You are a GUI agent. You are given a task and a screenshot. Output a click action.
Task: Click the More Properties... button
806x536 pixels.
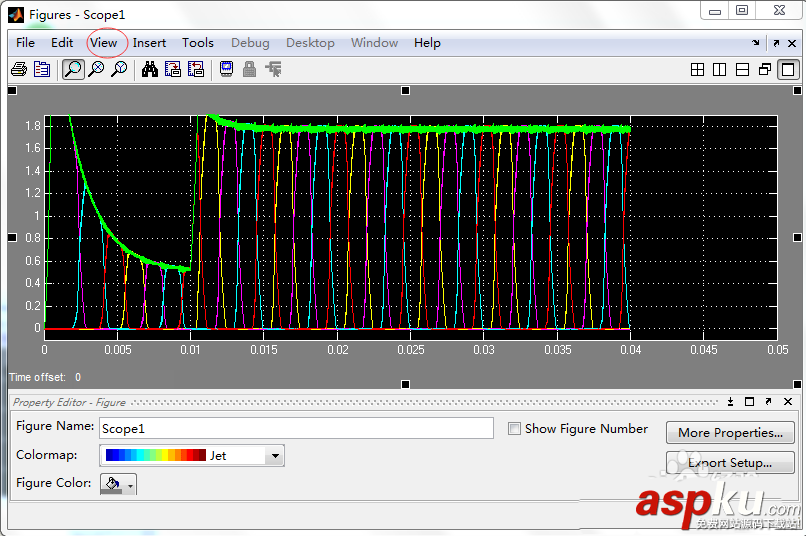pyautogui.click(x=730, y=433)
